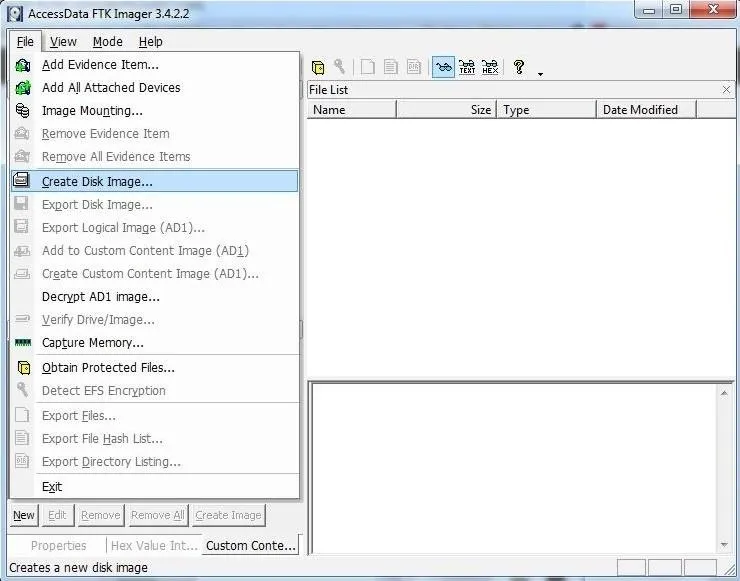Click the Add Evidence Item menu icon
Image resolution: width=740 pixels, height=581 pixels.
pos(22,65)
